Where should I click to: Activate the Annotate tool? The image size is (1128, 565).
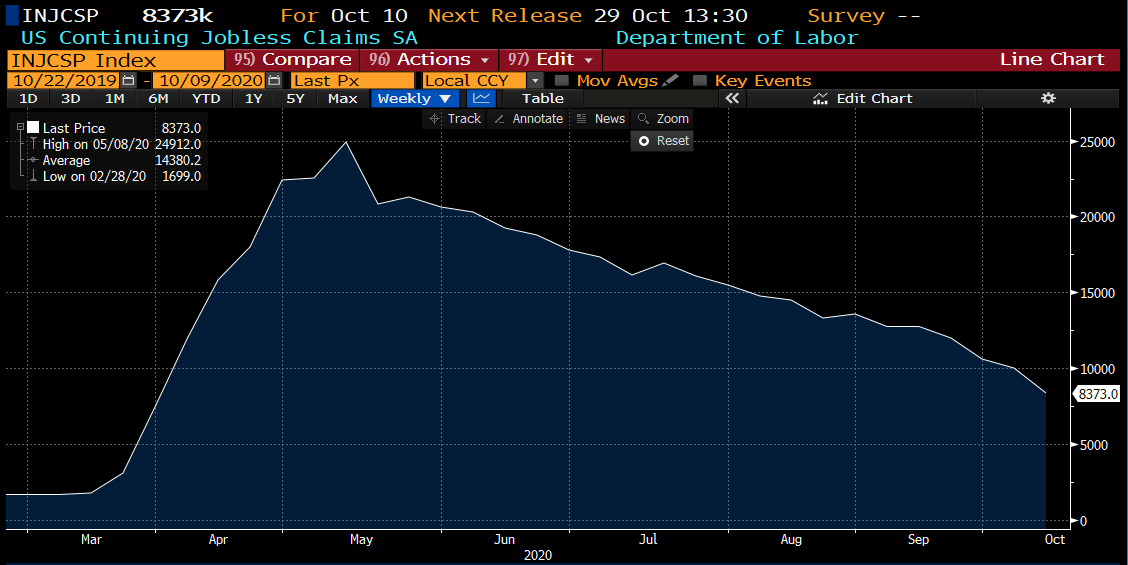point(528,119)
